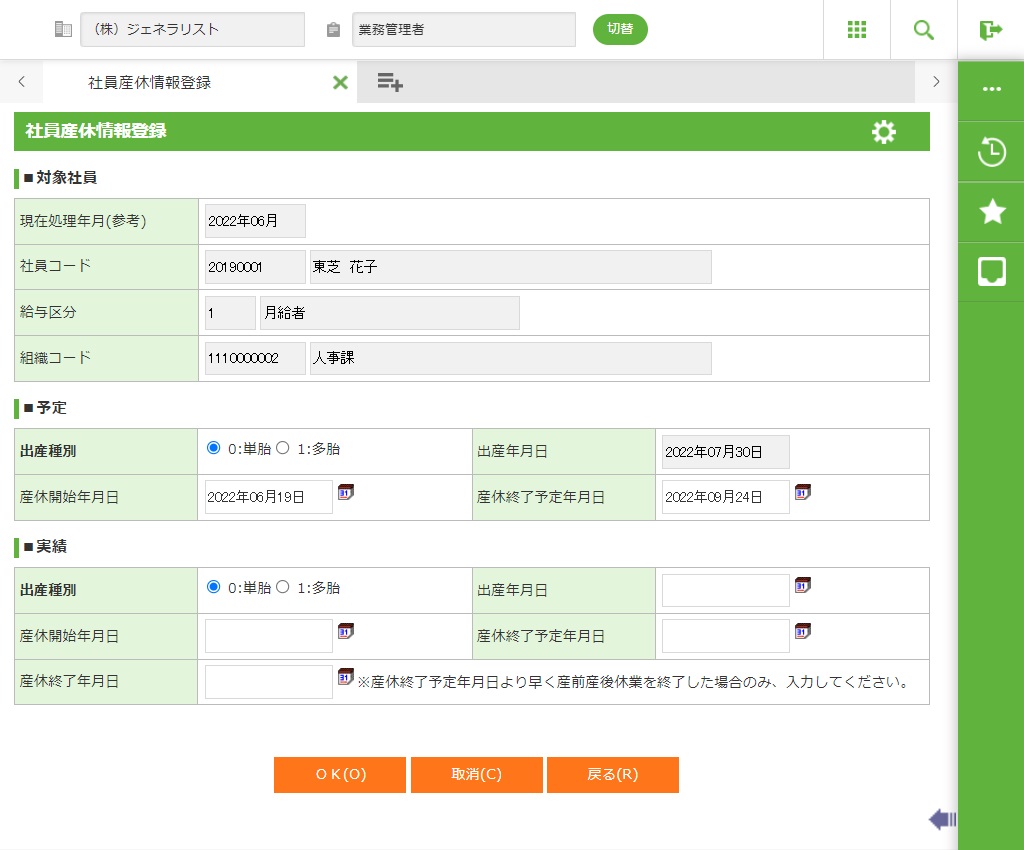Open calendar for planned maternity leave start date
Screen dimensions: 1024x850
(x=346, y=492)
